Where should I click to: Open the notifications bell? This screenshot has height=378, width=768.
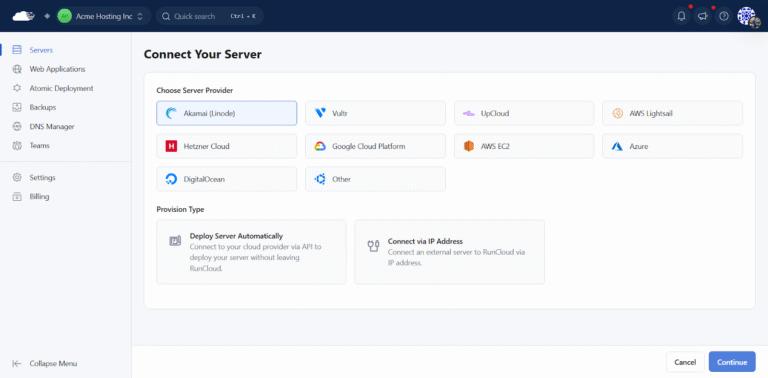[681, 16]
